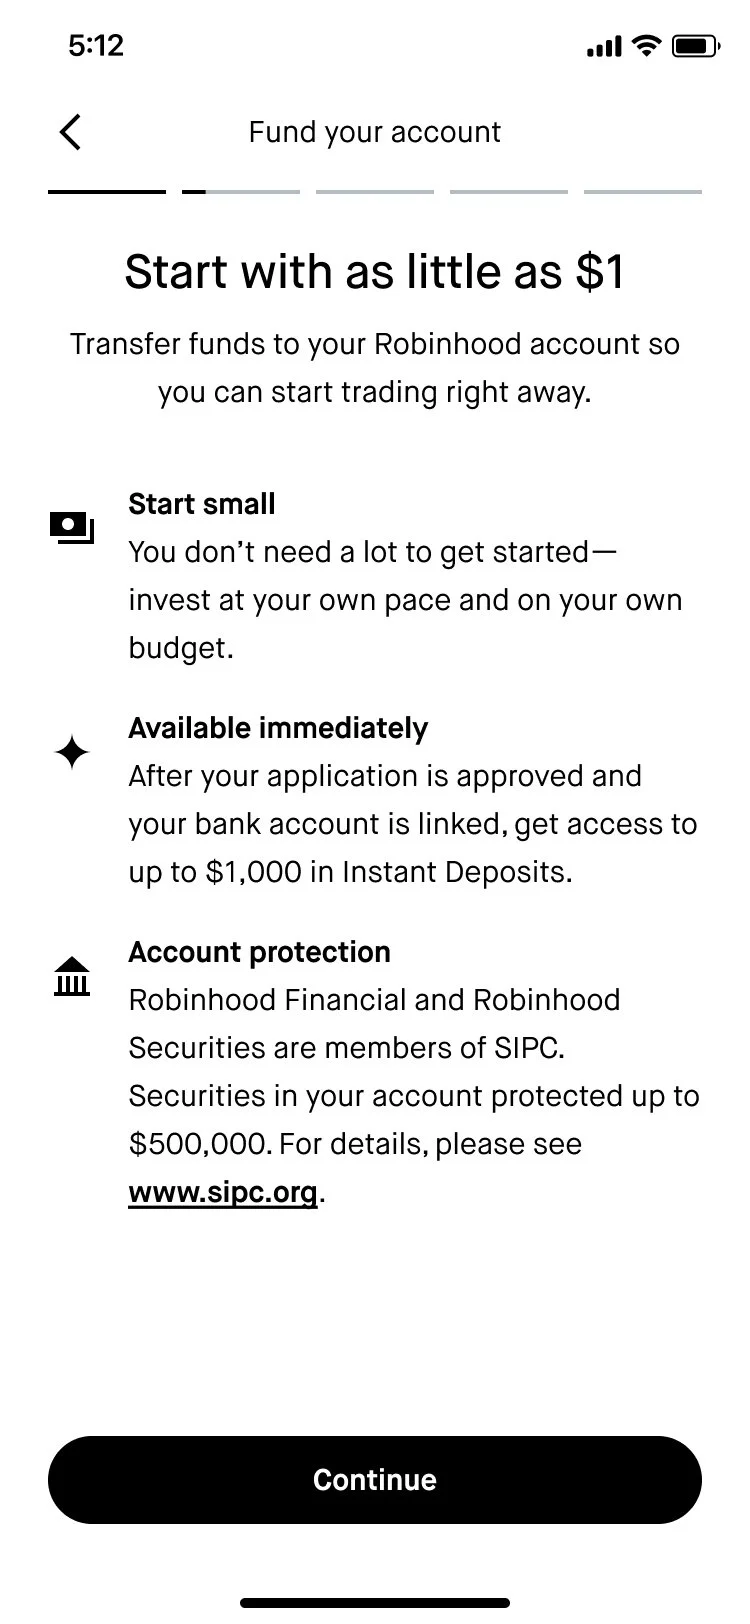Tap the back arrow icon

point(70,132)
